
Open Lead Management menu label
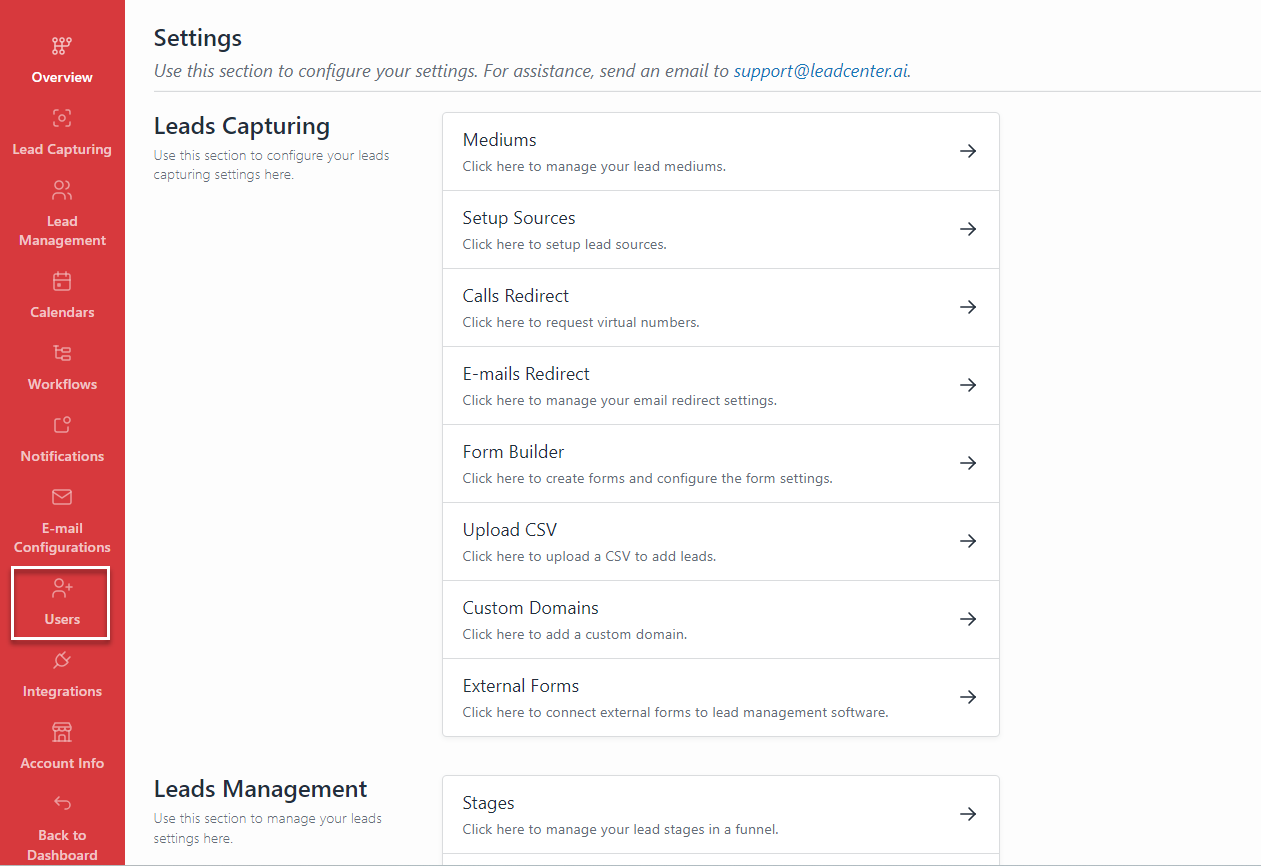click(x=62, y=231)
